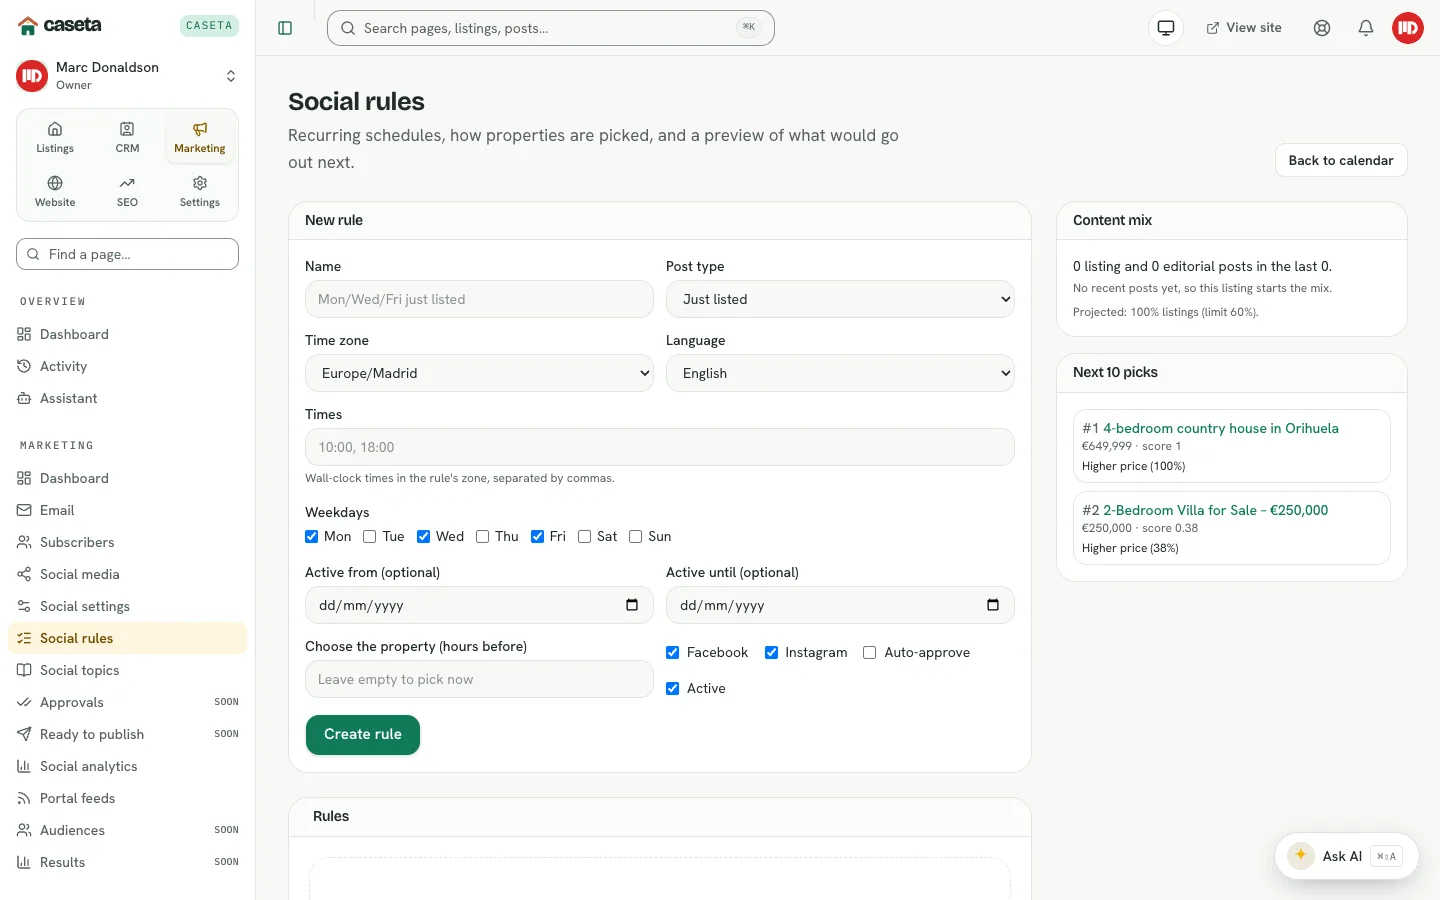The image size is (1440, 900).
Task: Open the user avatar in top right
Action: point(1408,28)
